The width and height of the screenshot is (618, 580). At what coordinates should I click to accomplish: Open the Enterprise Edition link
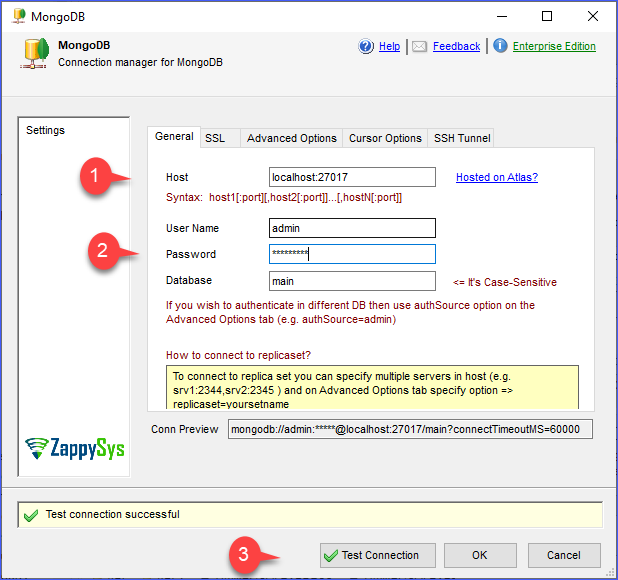click(554, 46)
